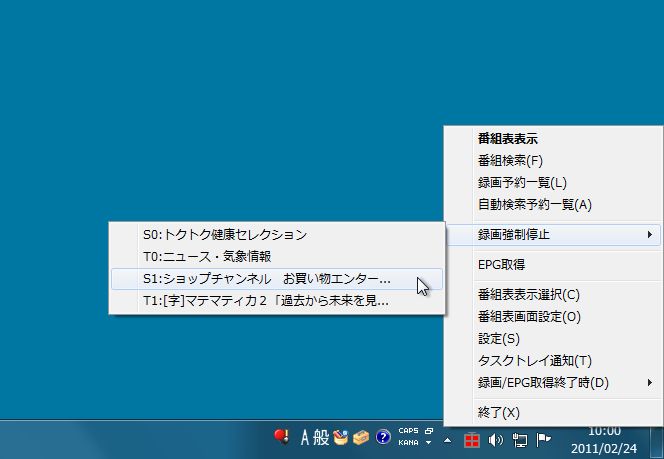Stop recording S1:ショップチャンネル entry
The width and height of the screenshot is (664, 459).
(x=277, y=279)
